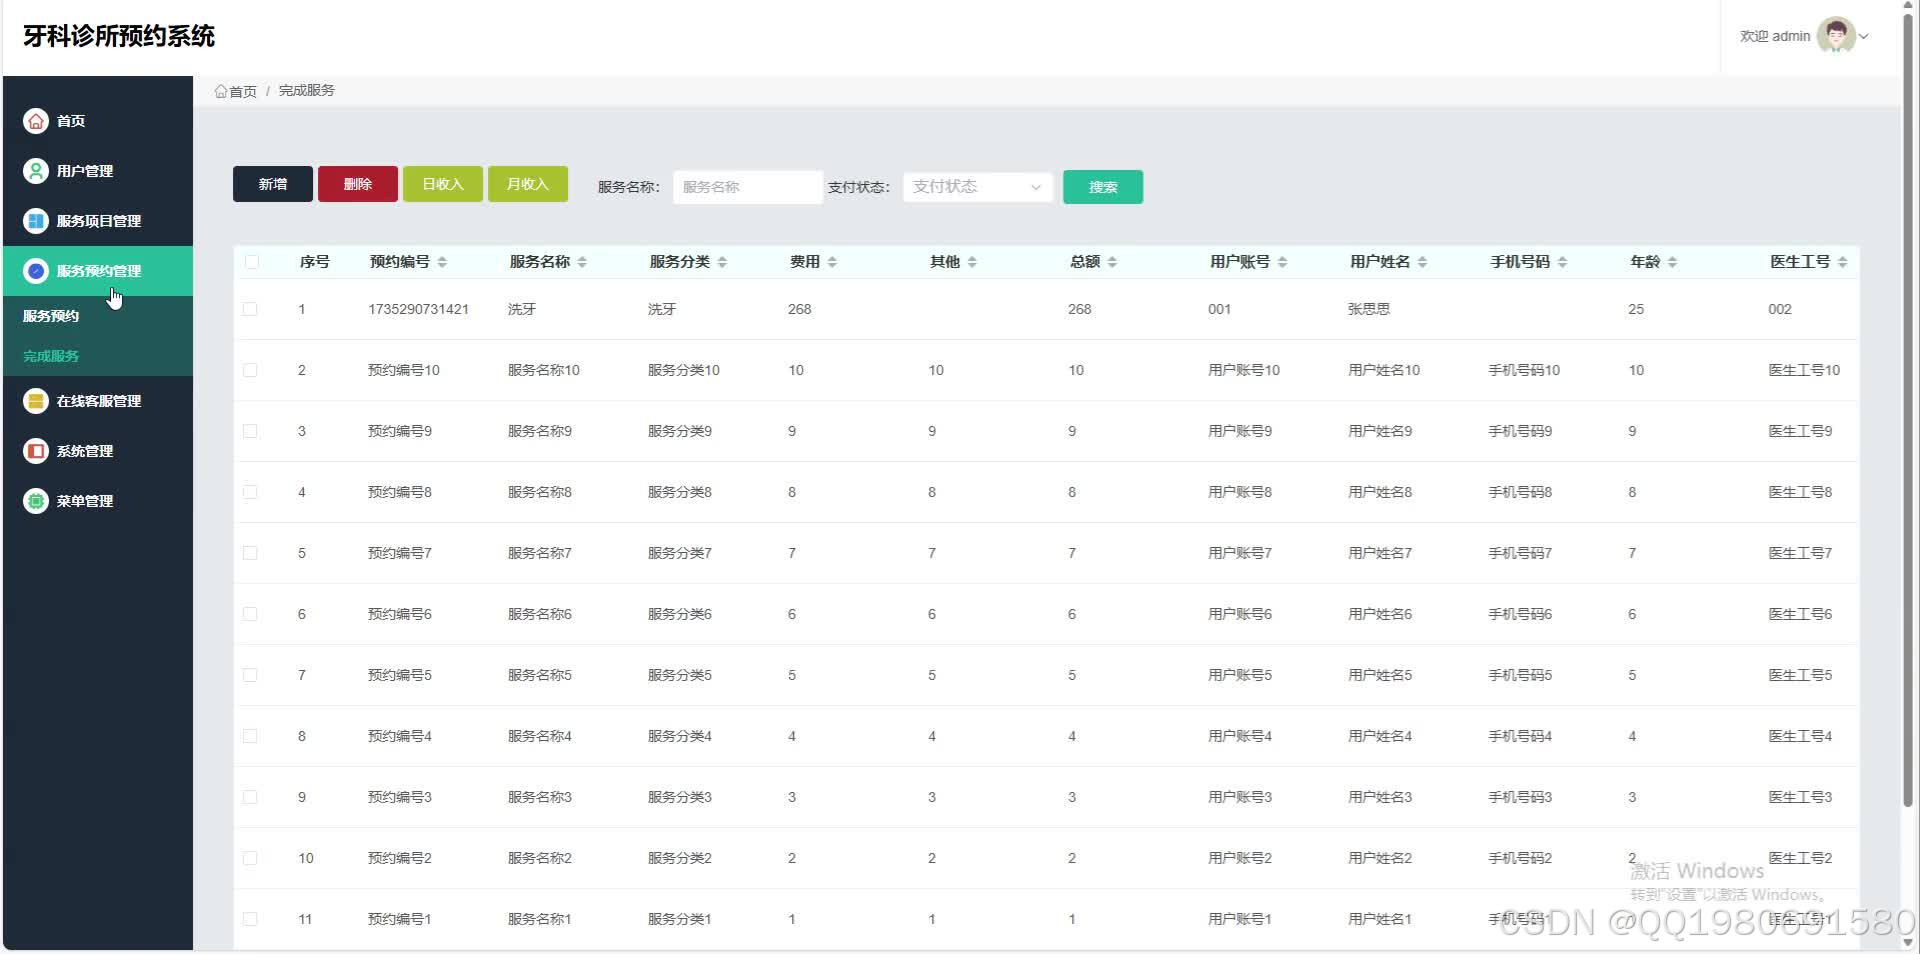Screen dimensions: 1920x954
Task: Sort by 年龄 column arrows
Action: [1672, 262]
